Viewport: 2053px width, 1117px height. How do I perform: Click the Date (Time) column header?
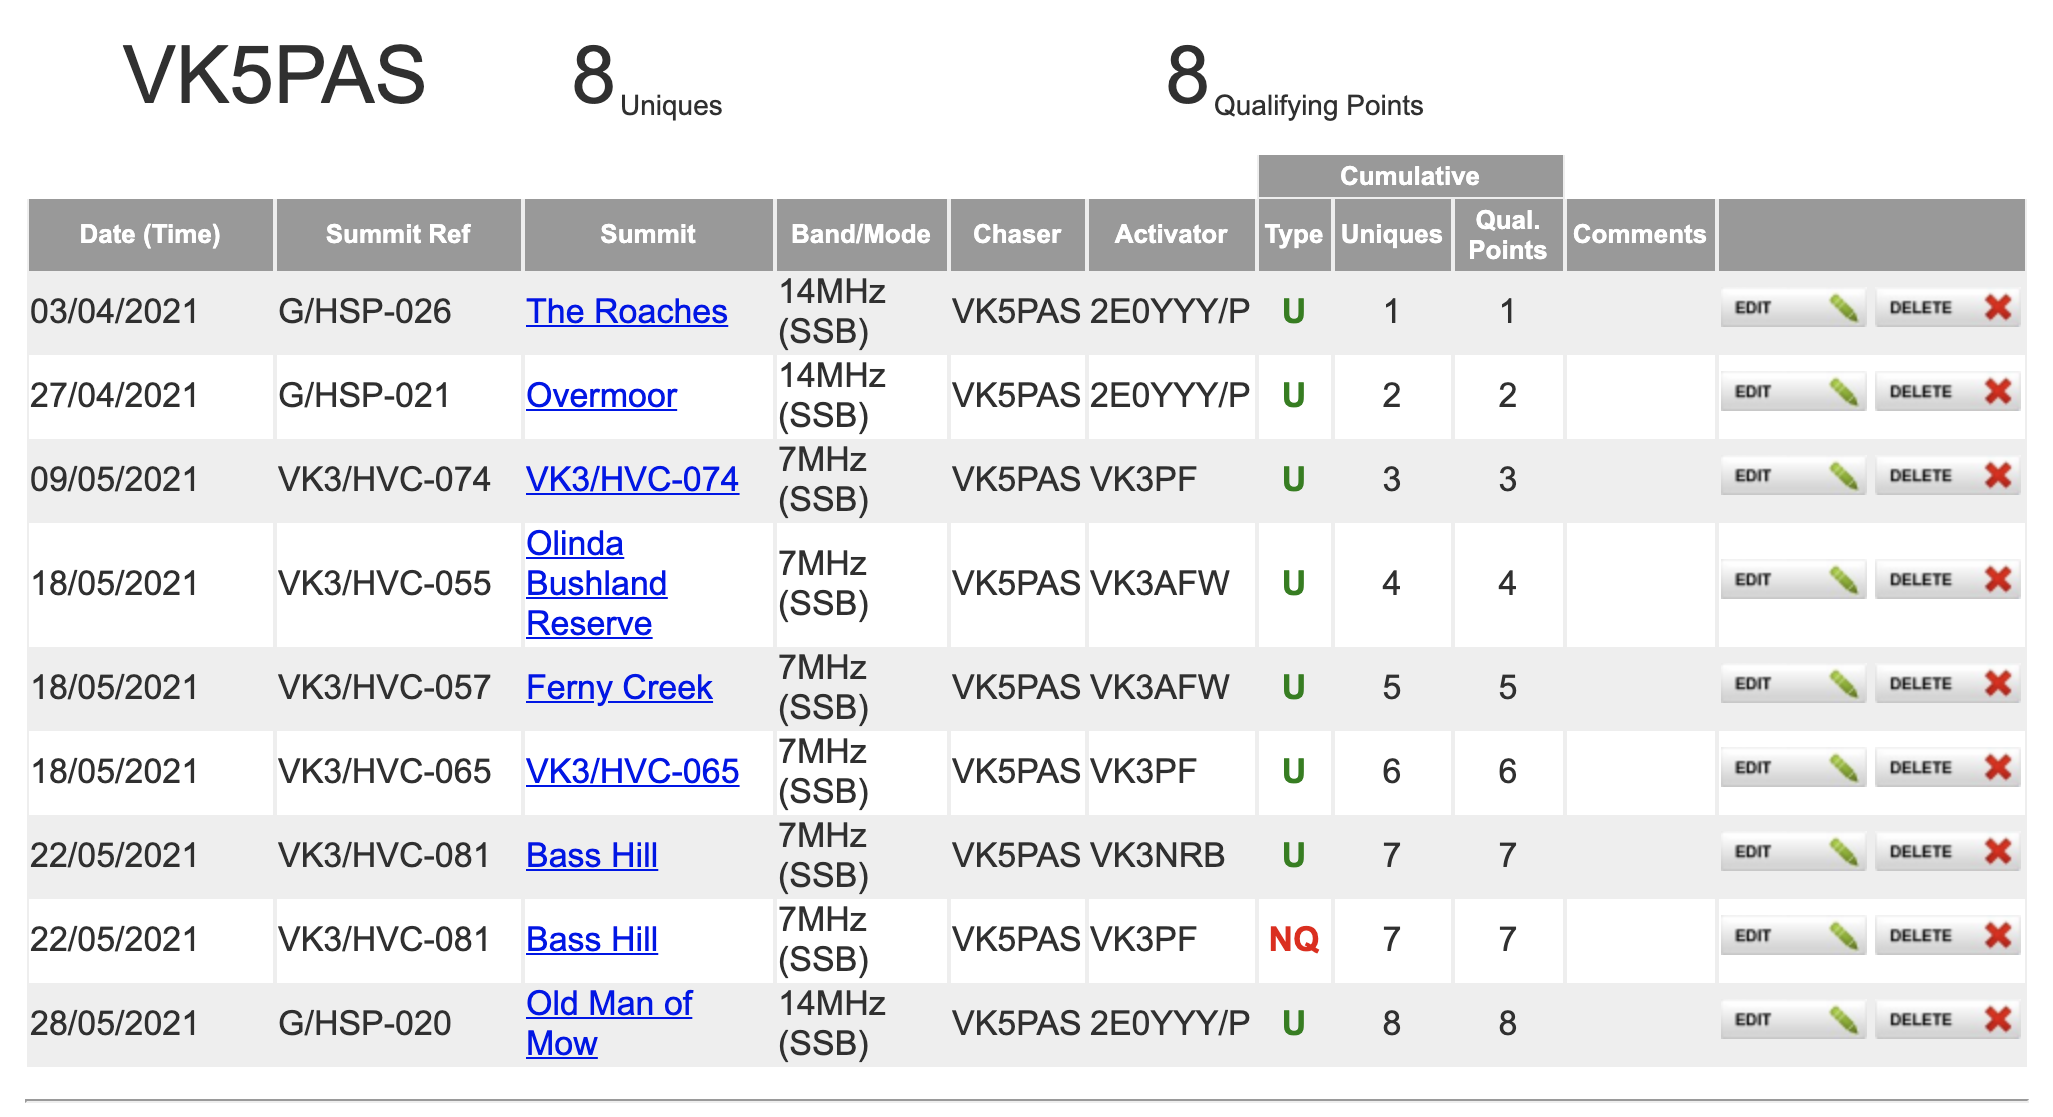(x=150, y=235)
